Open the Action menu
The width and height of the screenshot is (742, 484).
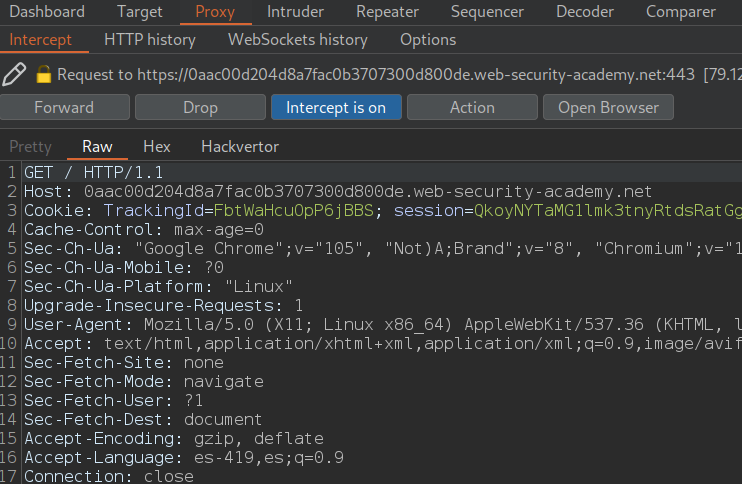(472, 107)
